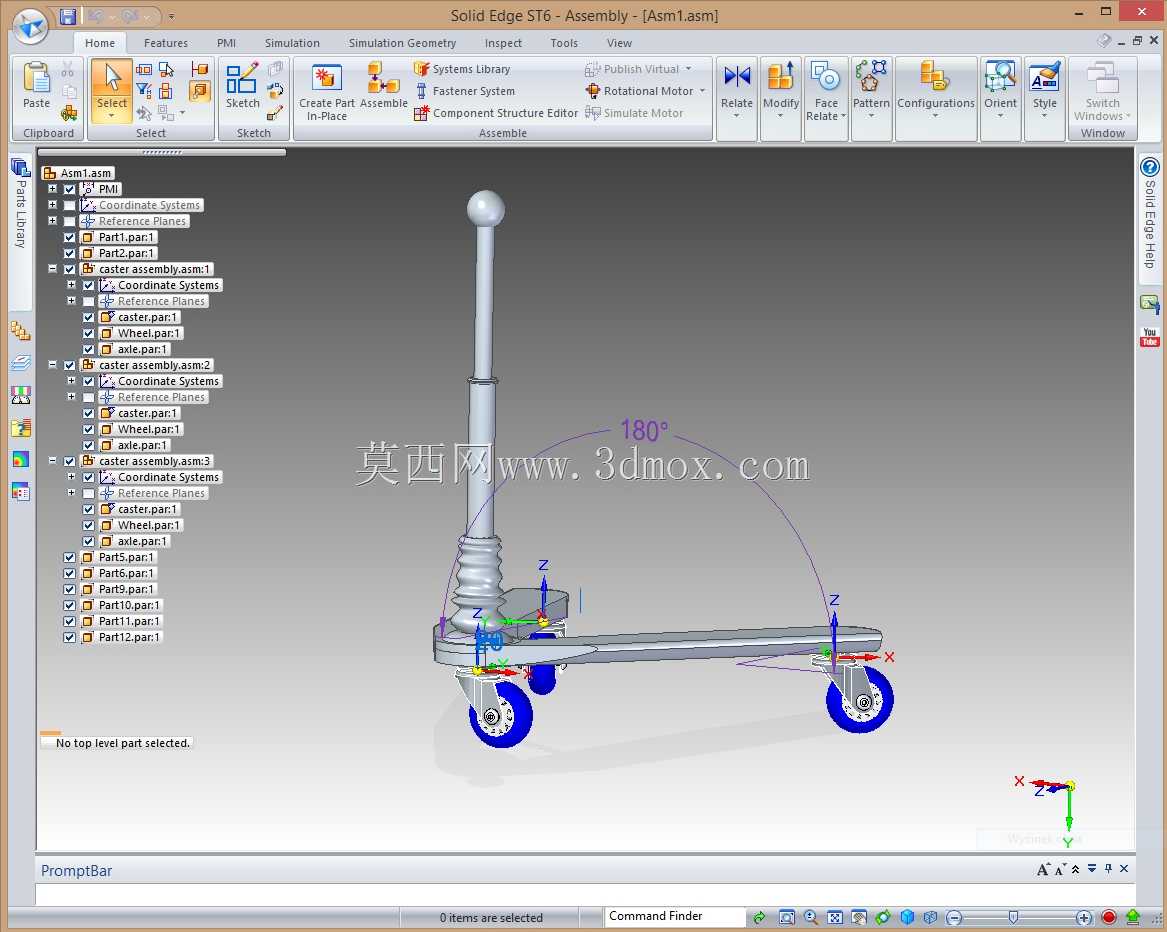This screenshot has width=1167, height=932.
Task: Open the View ribbon tab
Action: (618, 43)
